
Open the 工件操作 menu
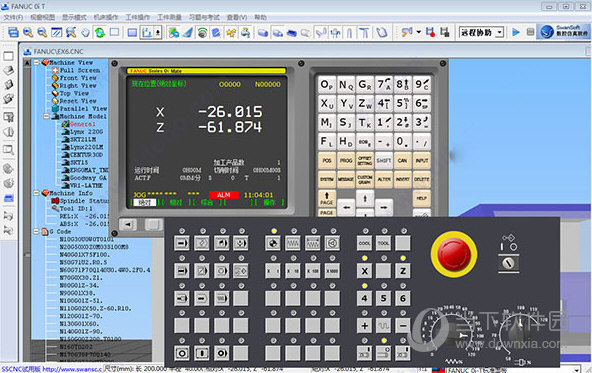tap(137, 17)
